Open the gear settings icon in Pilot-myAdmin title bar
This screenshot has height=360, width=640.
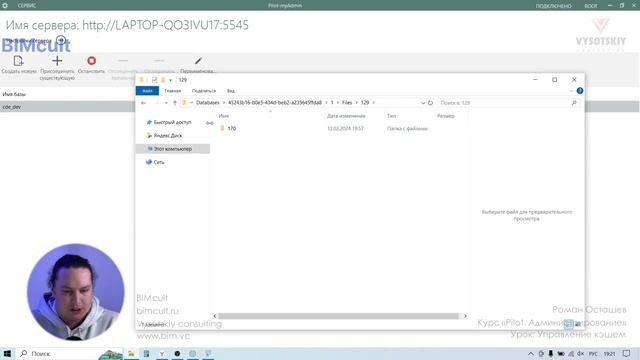(x=5, y=6)
